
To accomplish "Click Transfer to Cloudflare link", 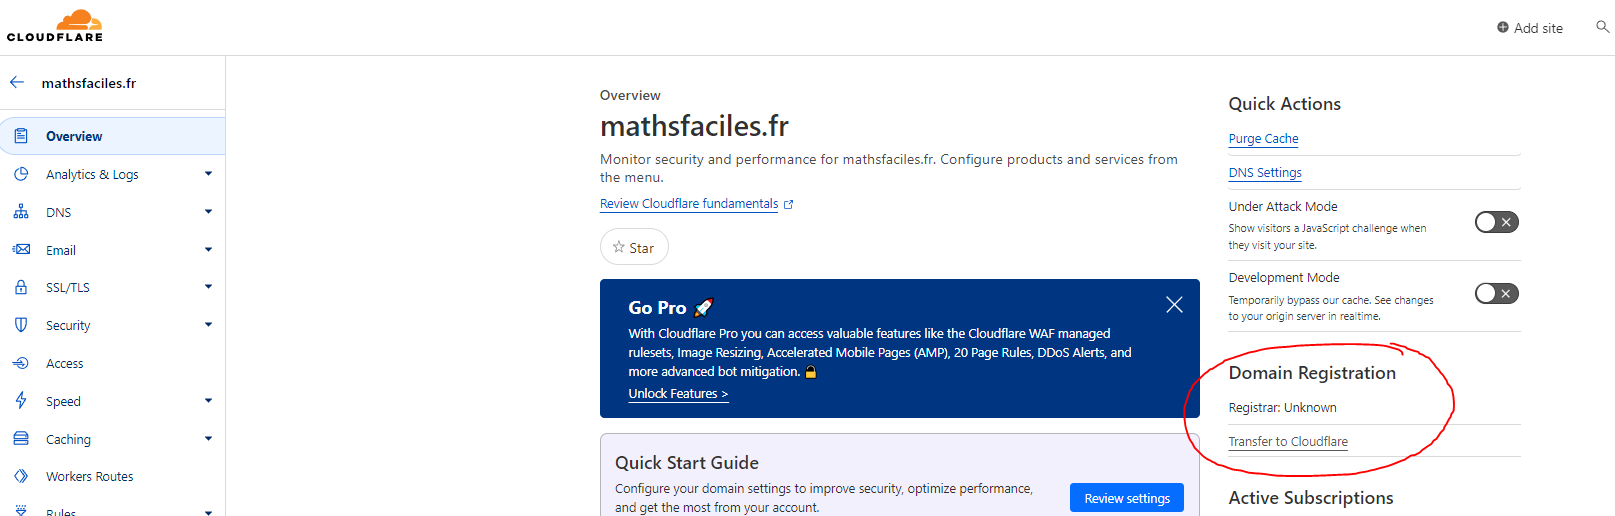I will point(1288,442).
